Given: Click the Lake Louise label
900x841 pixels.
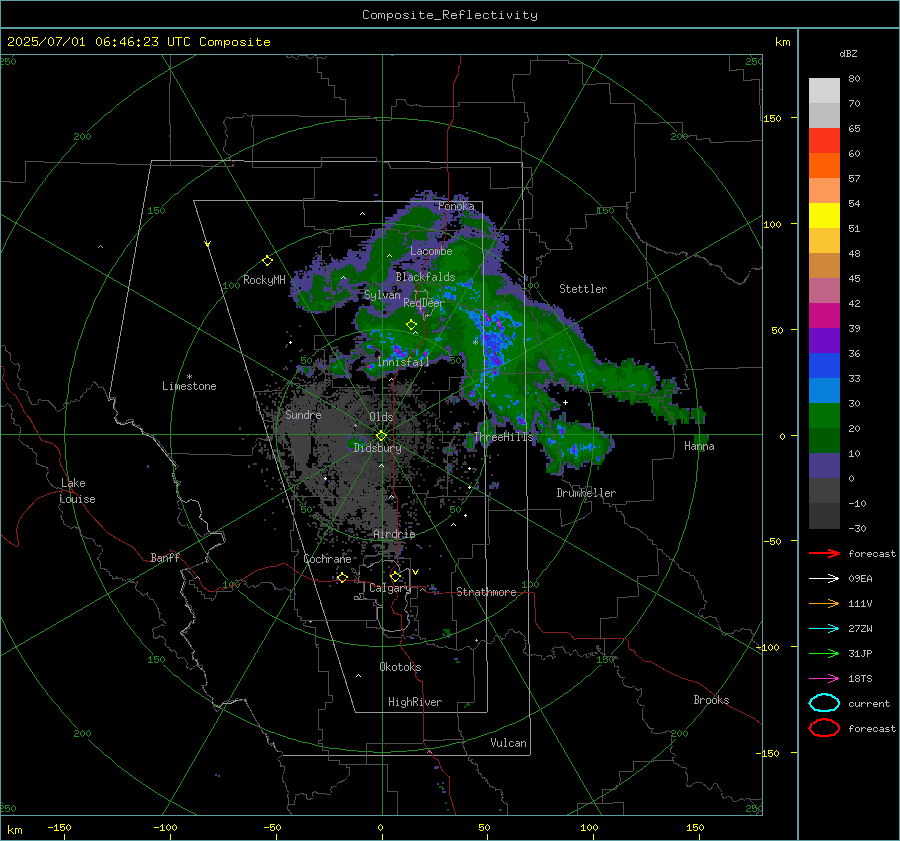Looking at the screenshot, I should click(x=77, y=491).
